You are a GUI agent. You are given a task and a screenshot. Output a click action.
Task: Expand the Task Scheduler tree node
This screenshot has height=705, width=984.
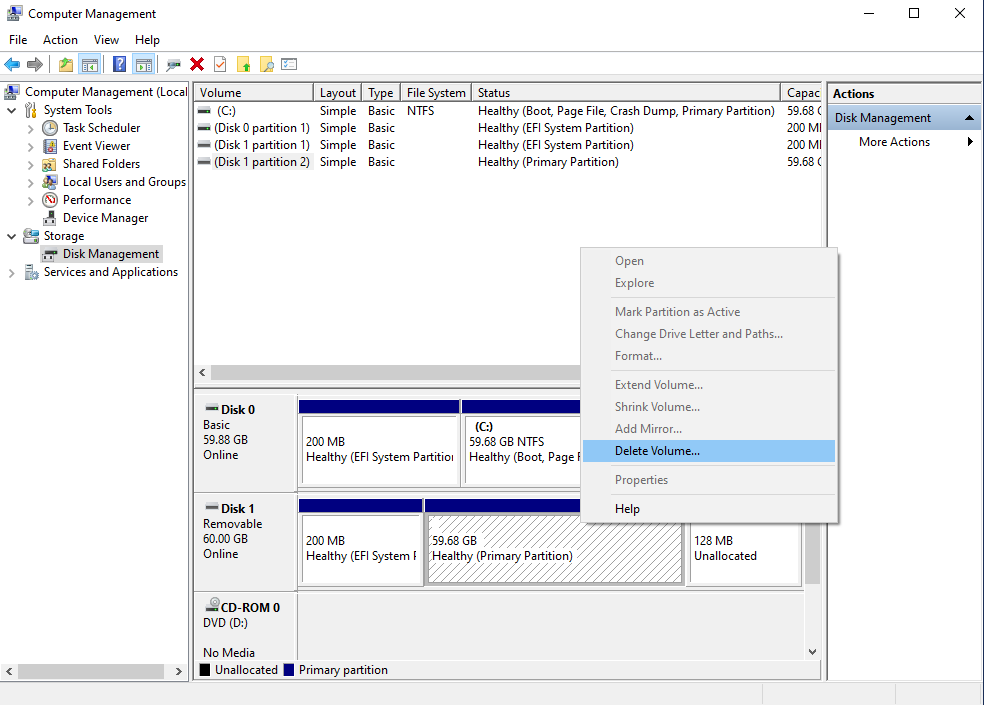click(x=31, y=128)
